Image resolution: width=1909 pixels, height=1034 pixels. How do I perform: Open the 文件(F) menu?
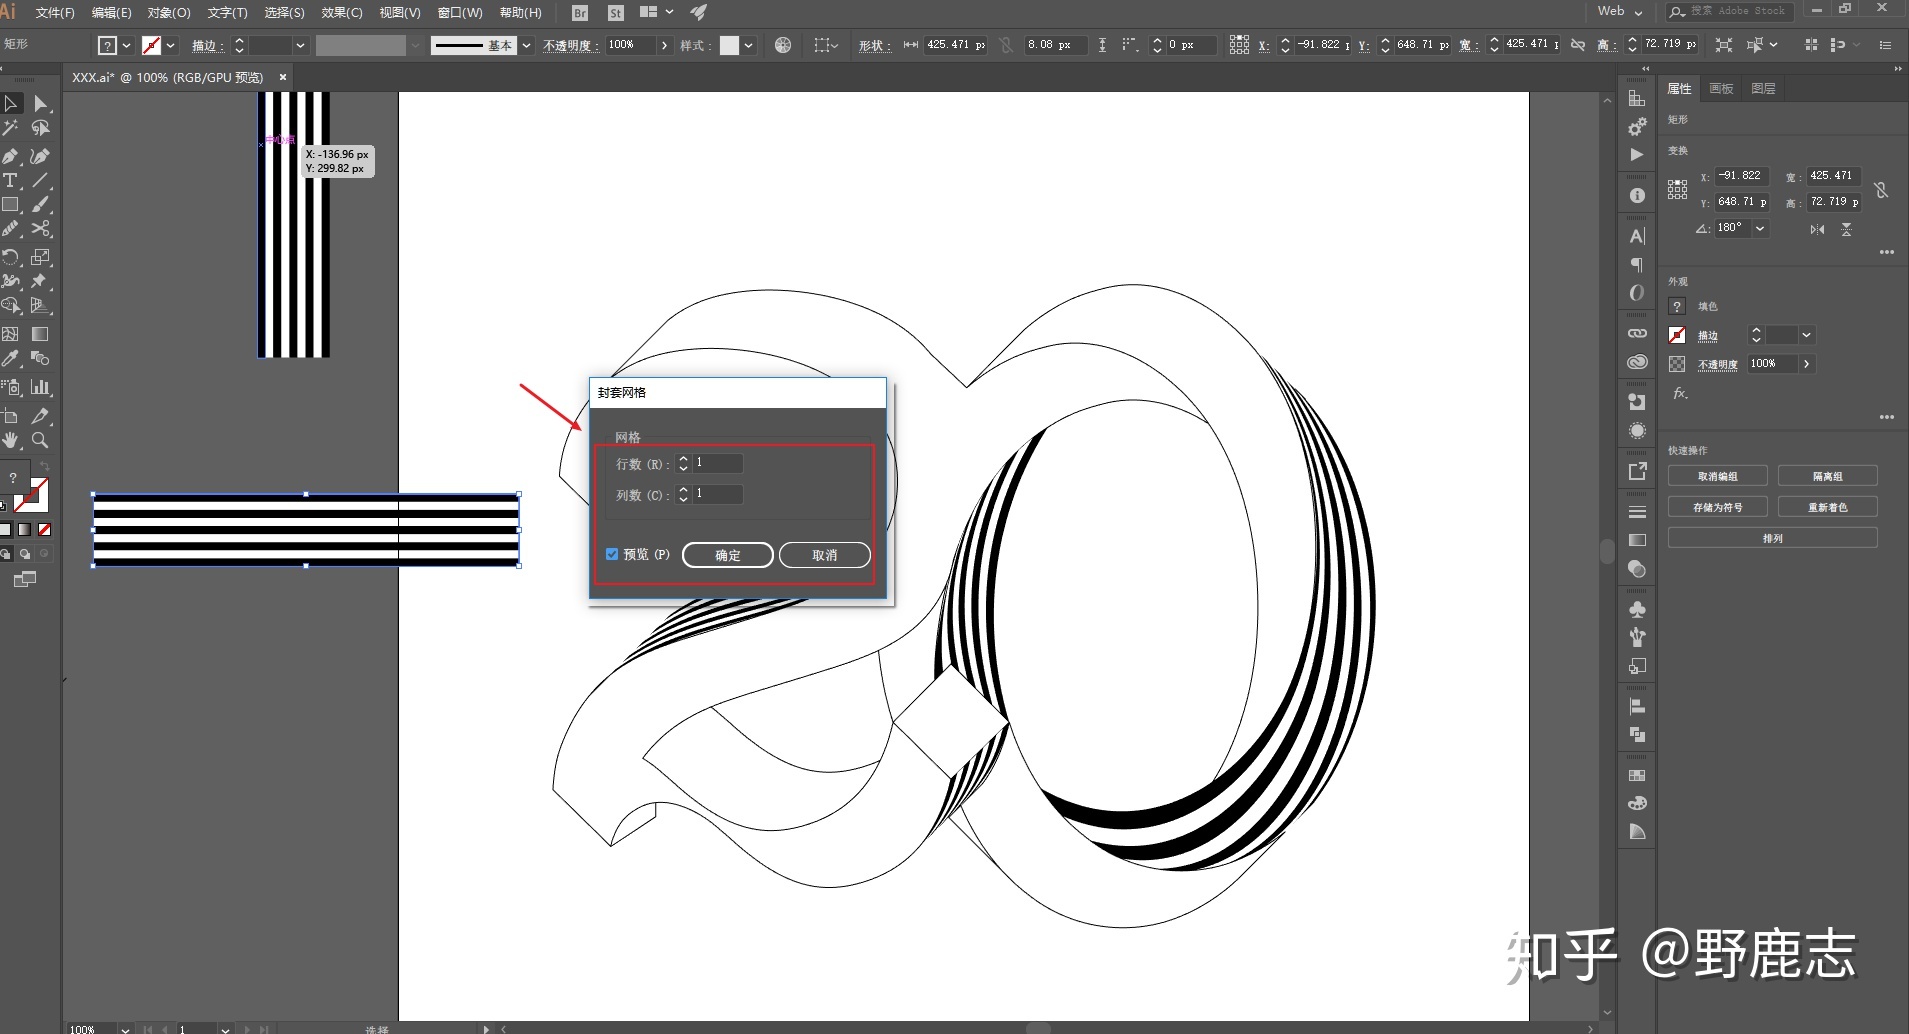(x=55, y=13)
